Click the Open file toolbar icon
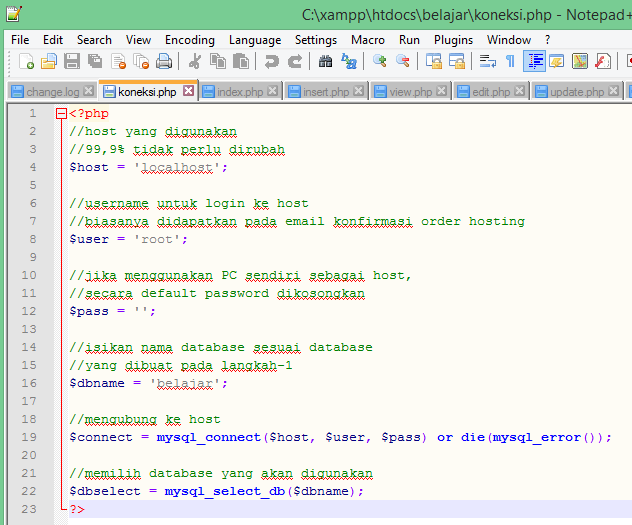Viewport: 632px width, 525px height. (49, 62)
